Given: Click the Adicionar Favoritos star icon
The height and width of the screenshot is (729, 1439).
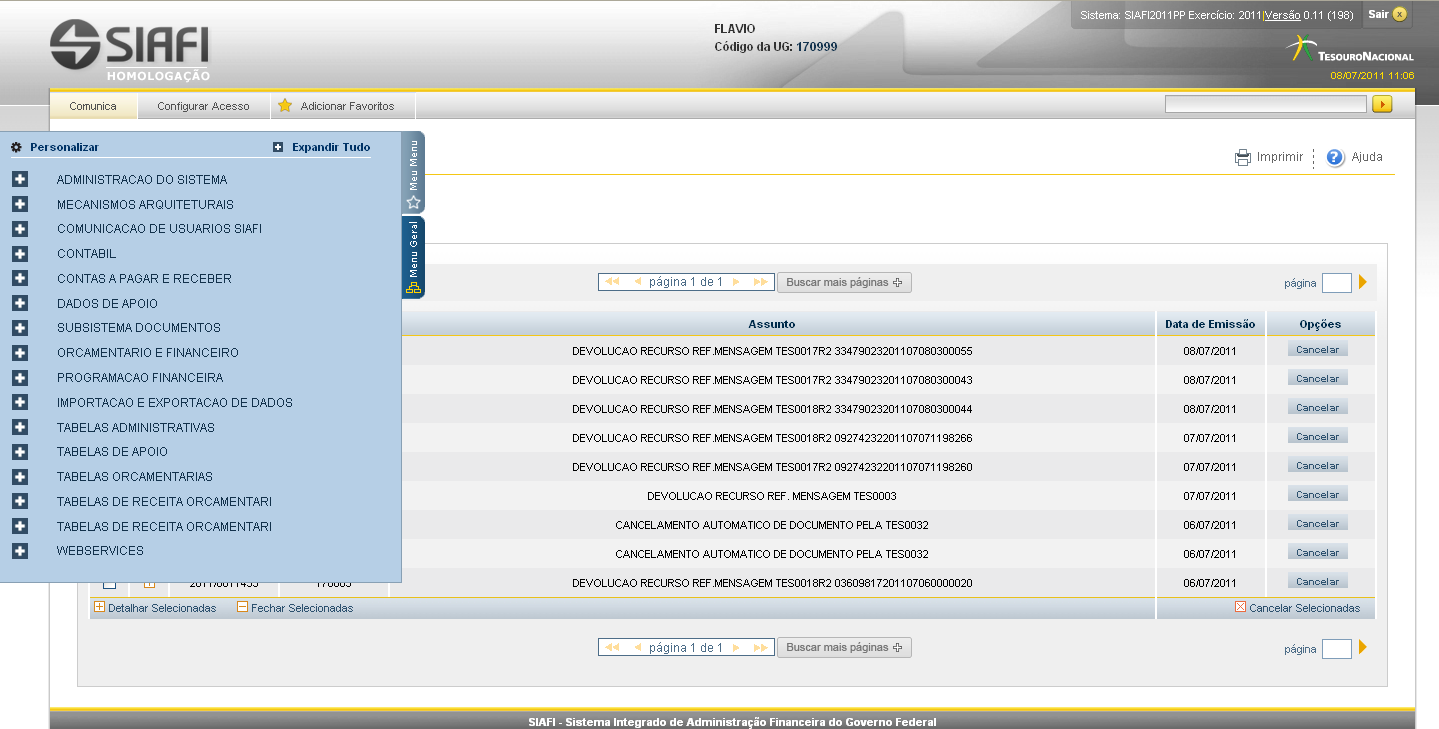Looking at the screenshot, I should (x=285, y=105).
